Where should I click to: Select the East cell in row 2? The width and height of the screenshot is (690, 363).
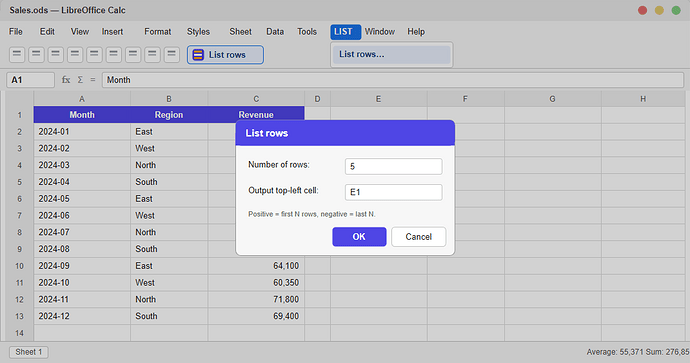[x=169, y=132]
